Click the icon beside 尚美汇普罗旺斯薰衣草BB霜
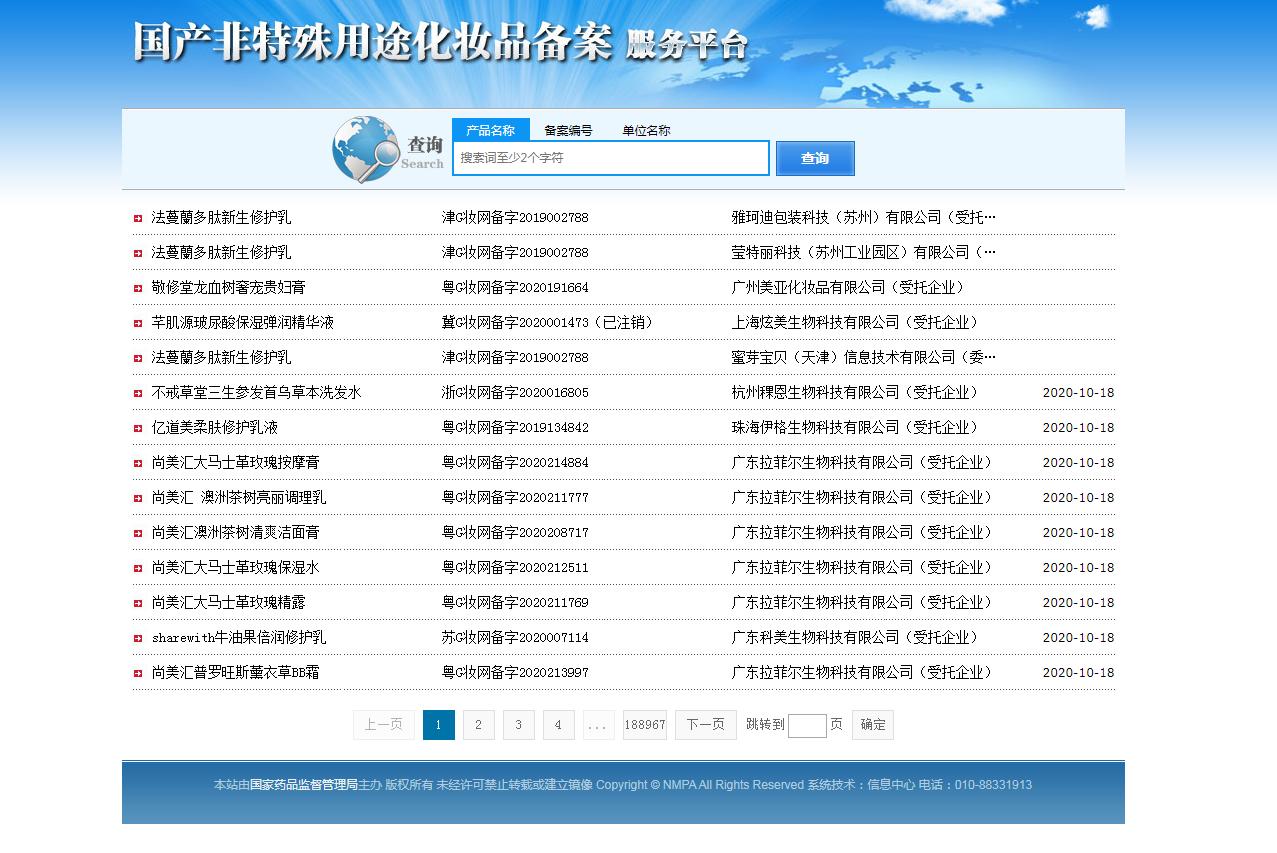This screenshot has width=1277, height=853. (137, 672)
